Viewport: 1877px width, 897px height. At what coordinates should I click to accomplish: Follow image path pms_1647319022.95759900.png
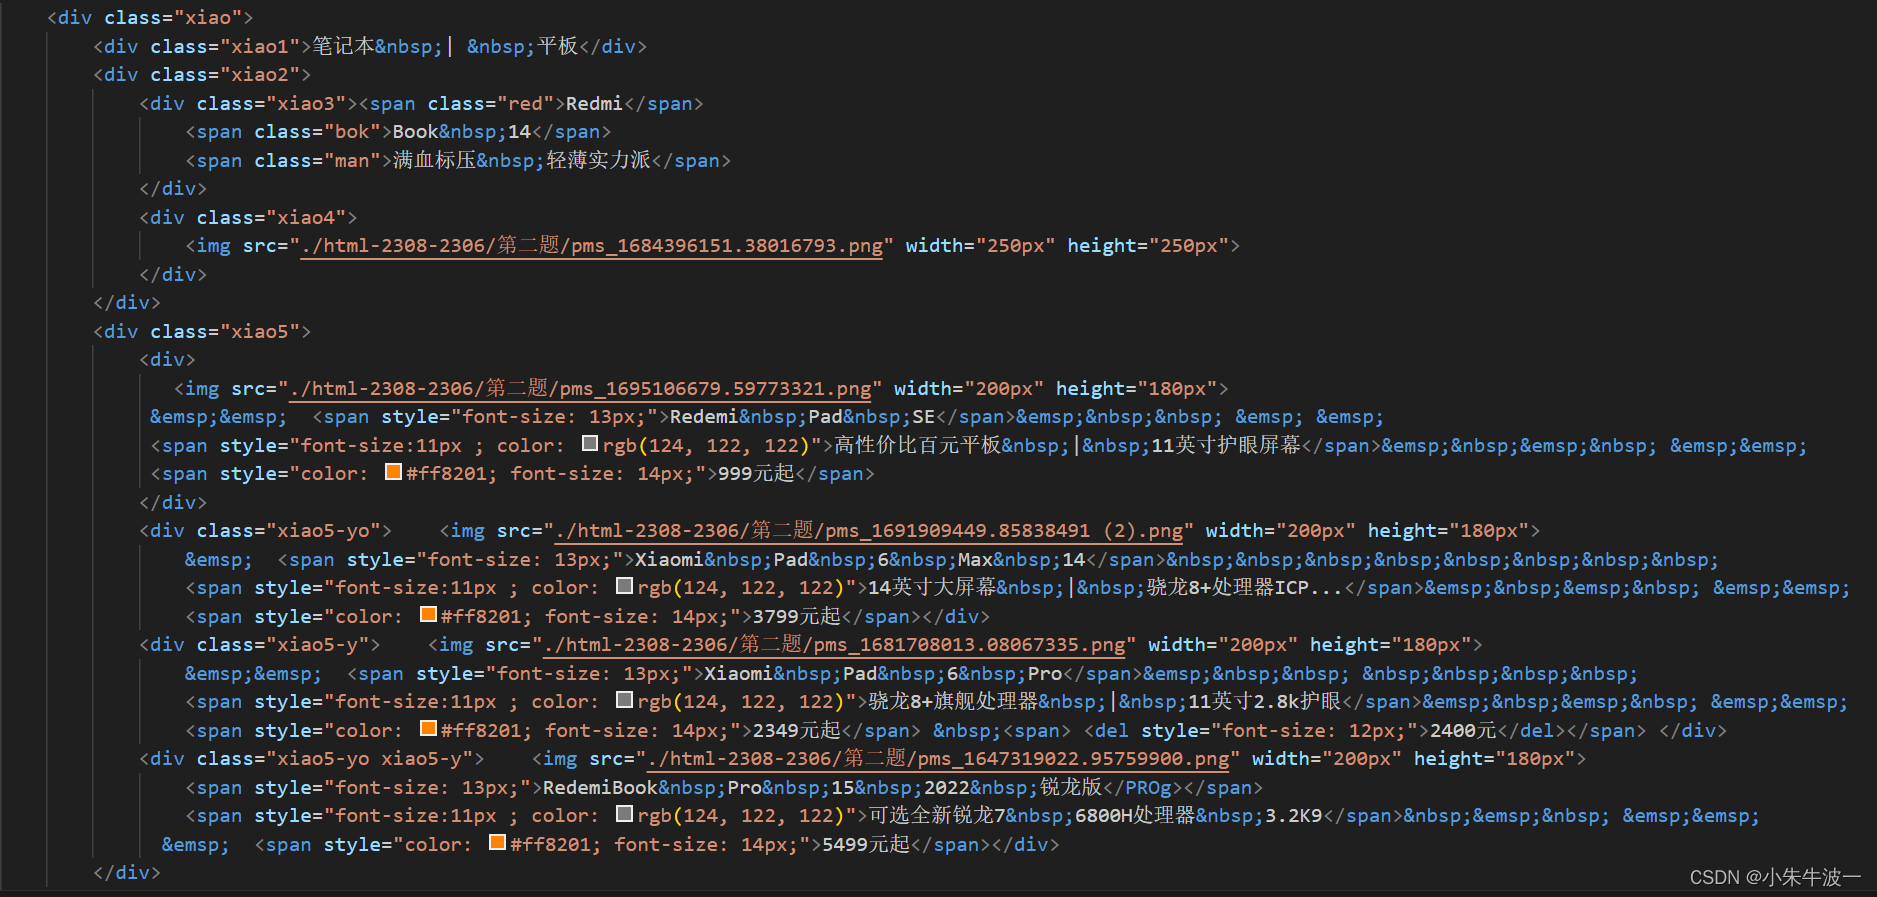tap(938, 759)
